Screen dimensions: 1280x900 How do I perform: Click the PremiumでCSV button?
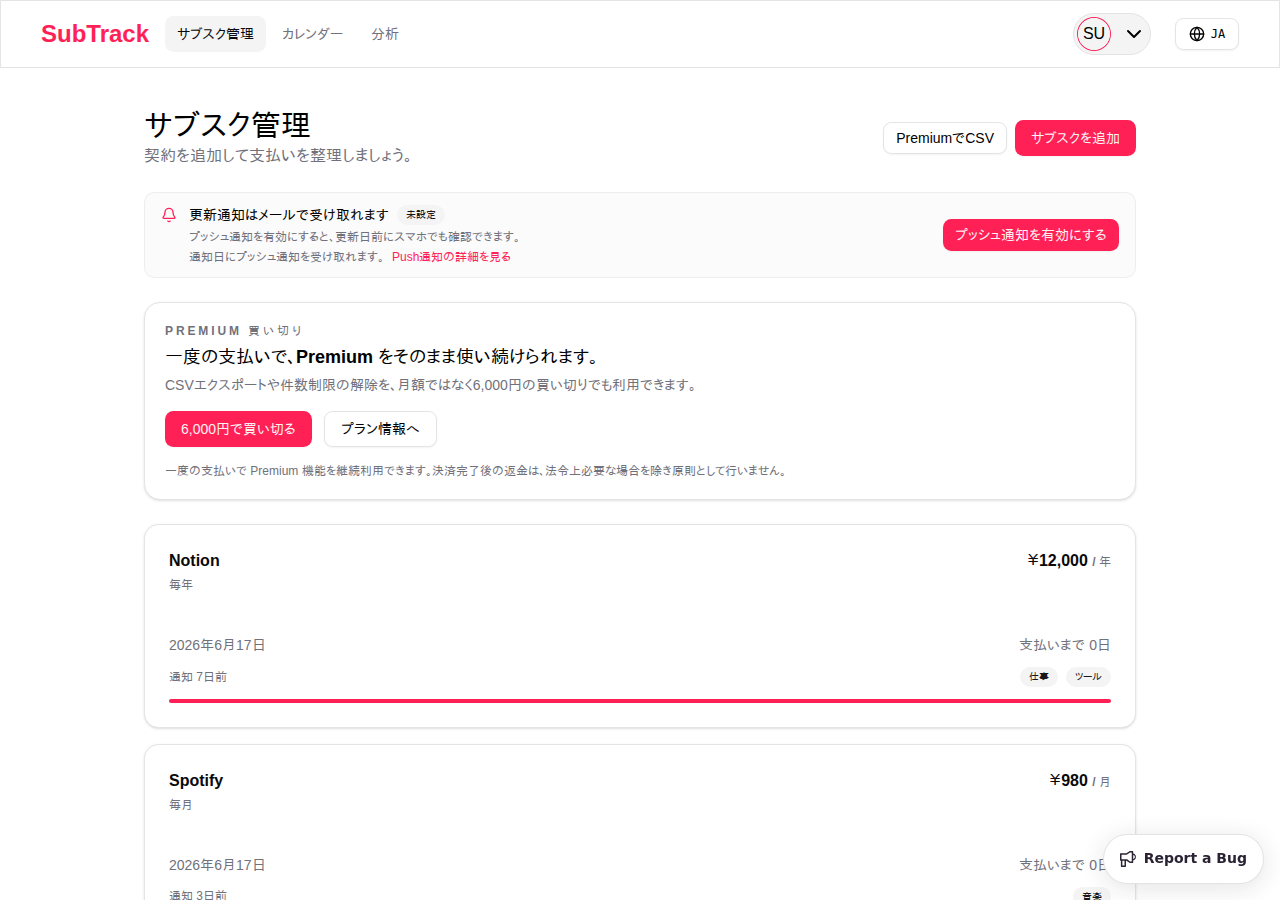(945, 138)
